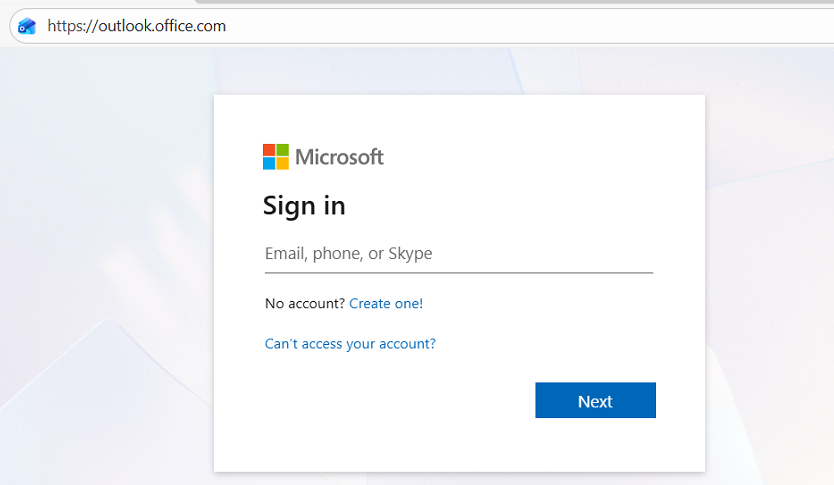Focus the Email, phone, or Skype field
This screenshot has height=485, width=834.
(x=458, y=254)
